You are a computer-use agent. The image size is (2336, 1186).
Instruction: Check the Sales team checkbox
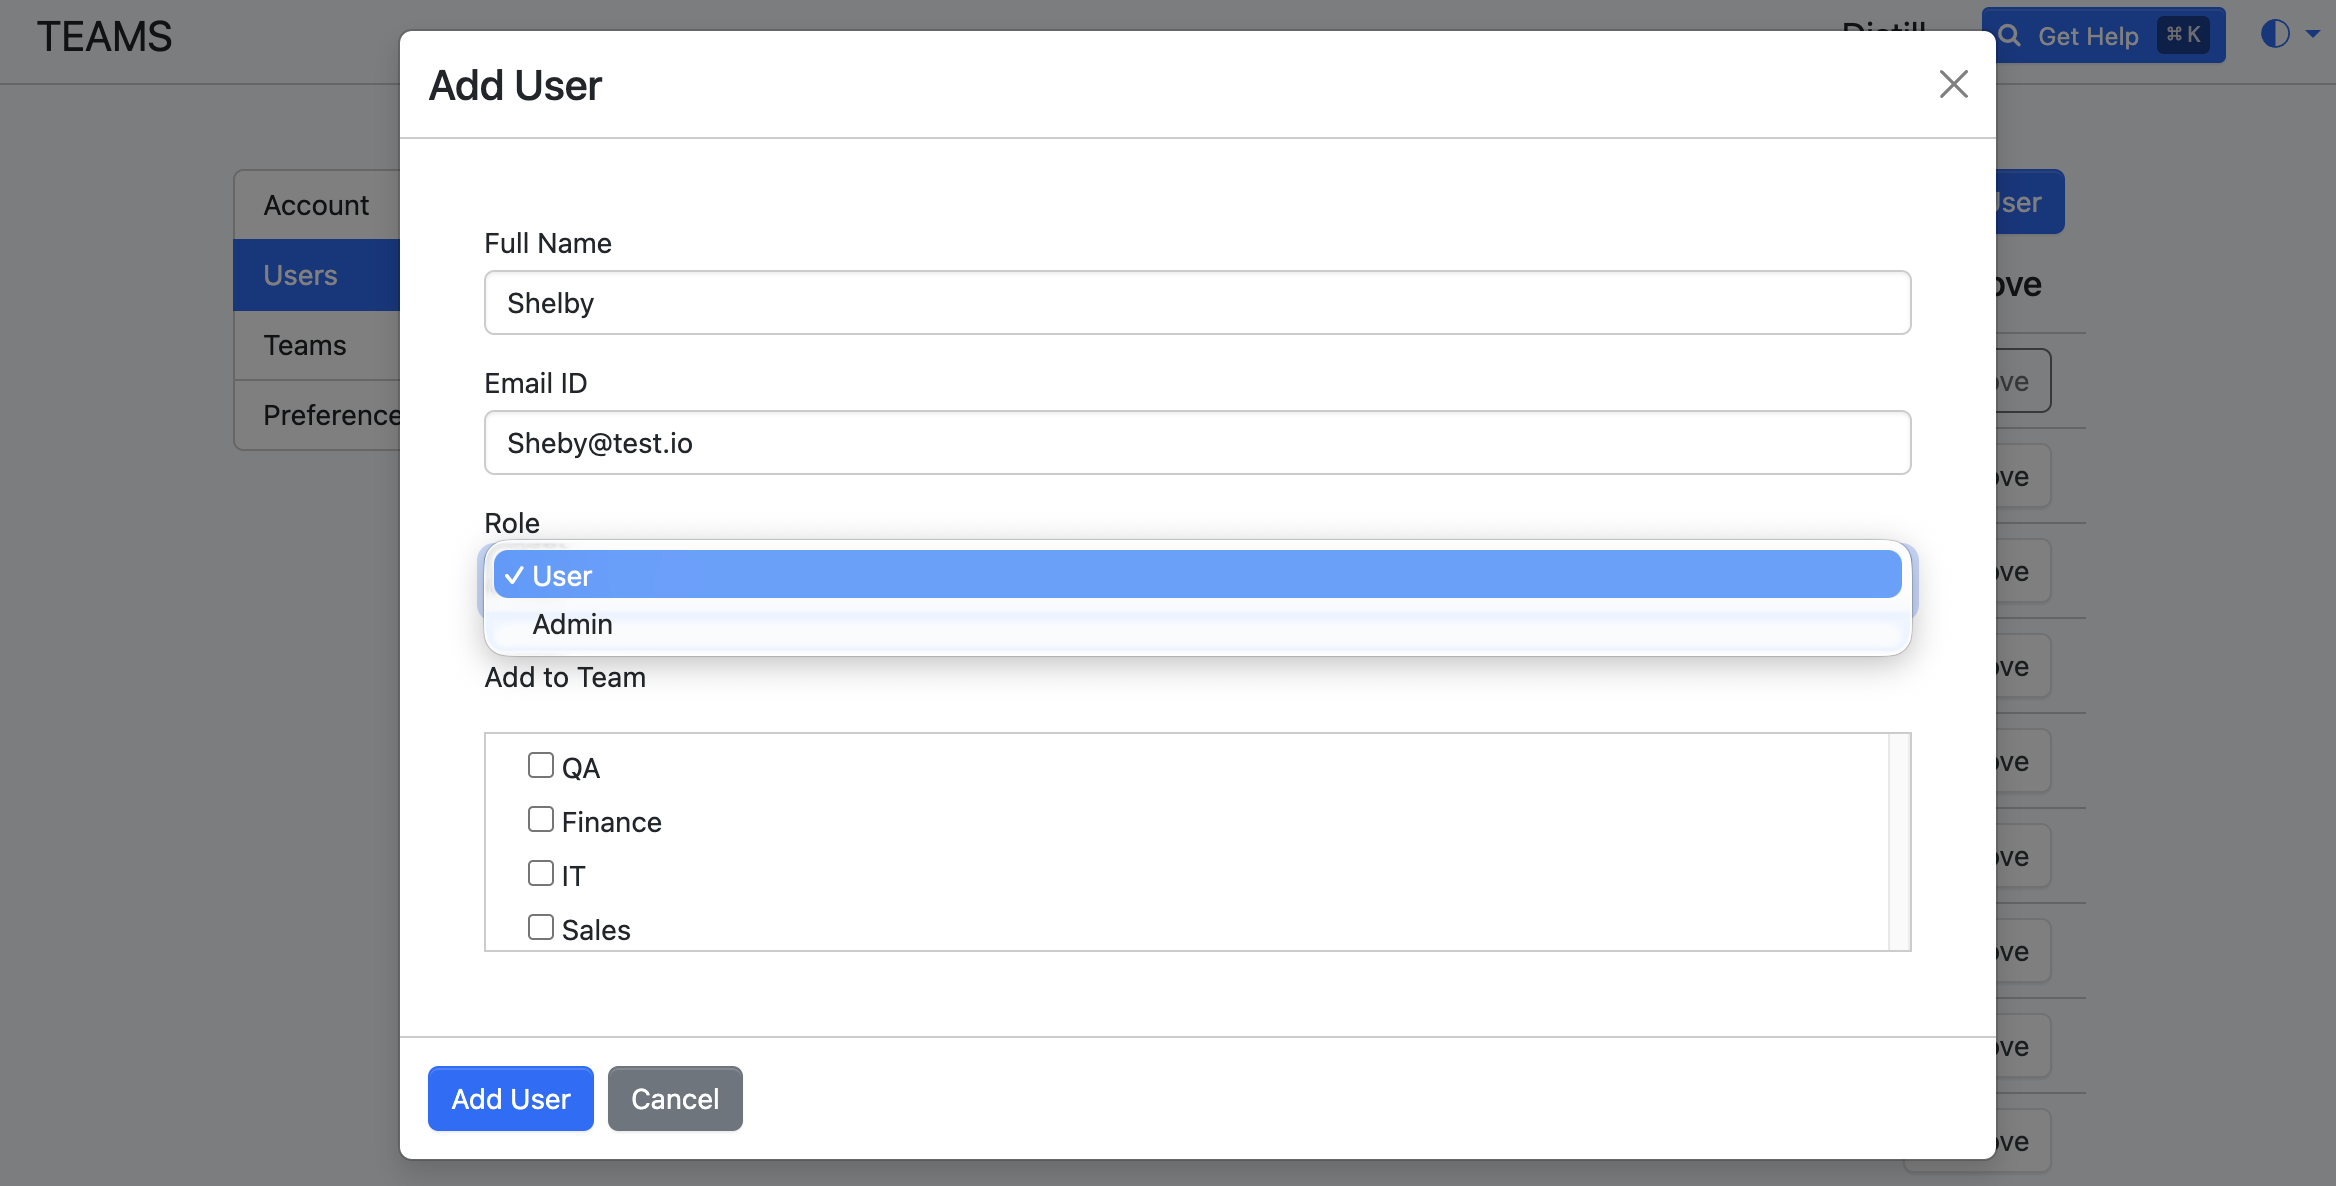coord(540,926)
